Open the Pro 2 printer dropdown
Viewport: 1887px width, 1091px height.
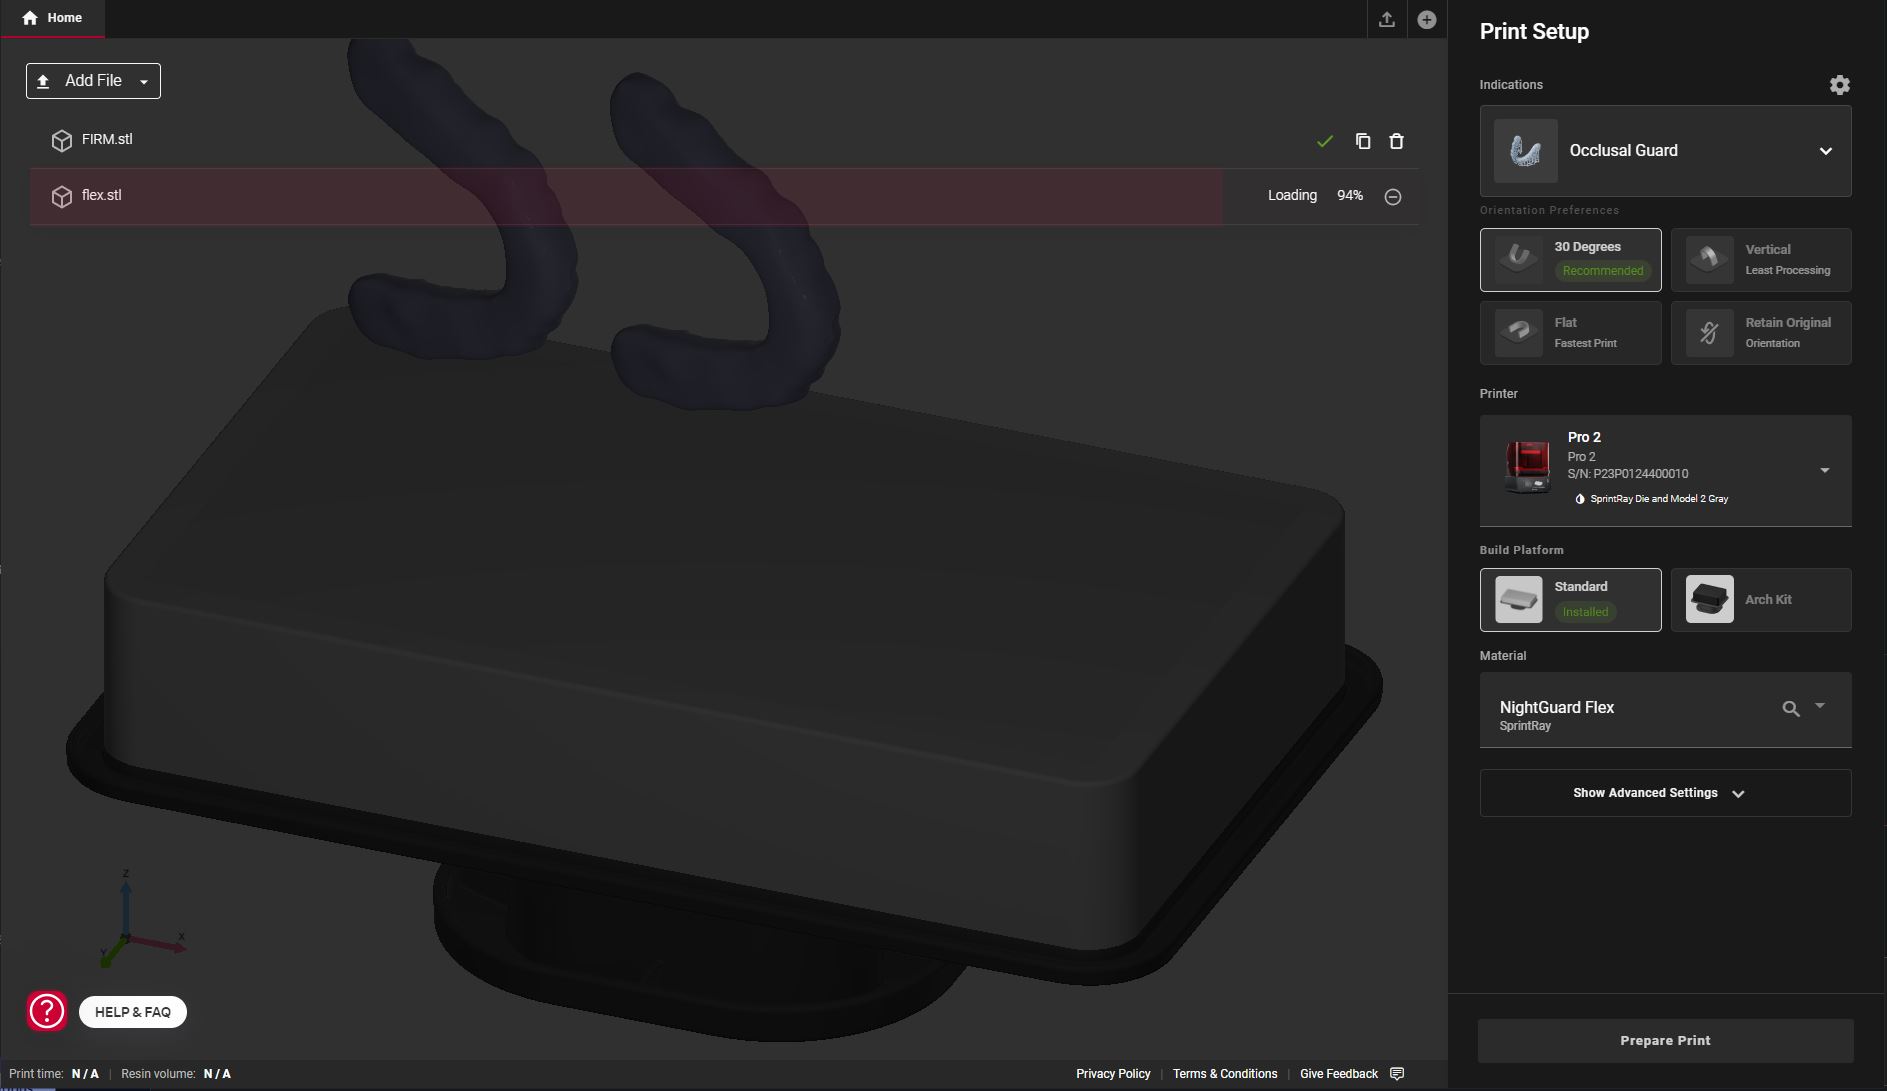[x=1824, y=471]
